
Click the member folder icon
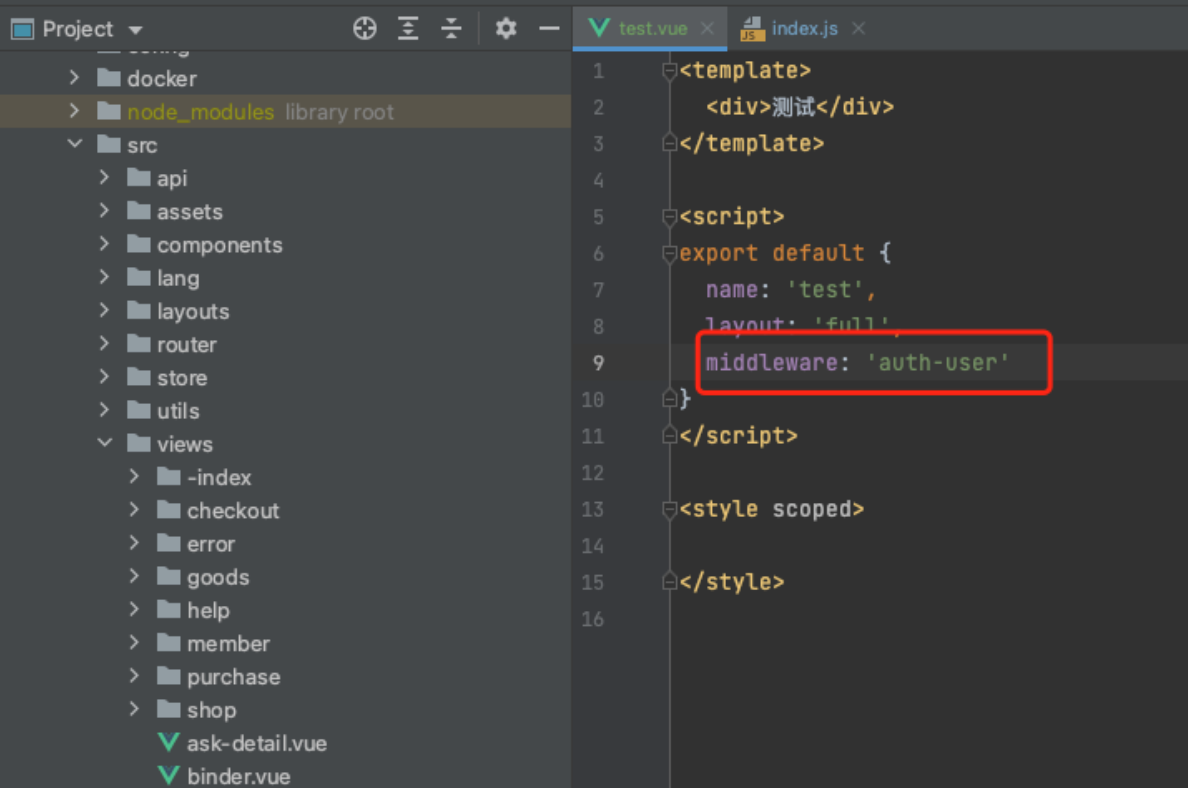168,643
